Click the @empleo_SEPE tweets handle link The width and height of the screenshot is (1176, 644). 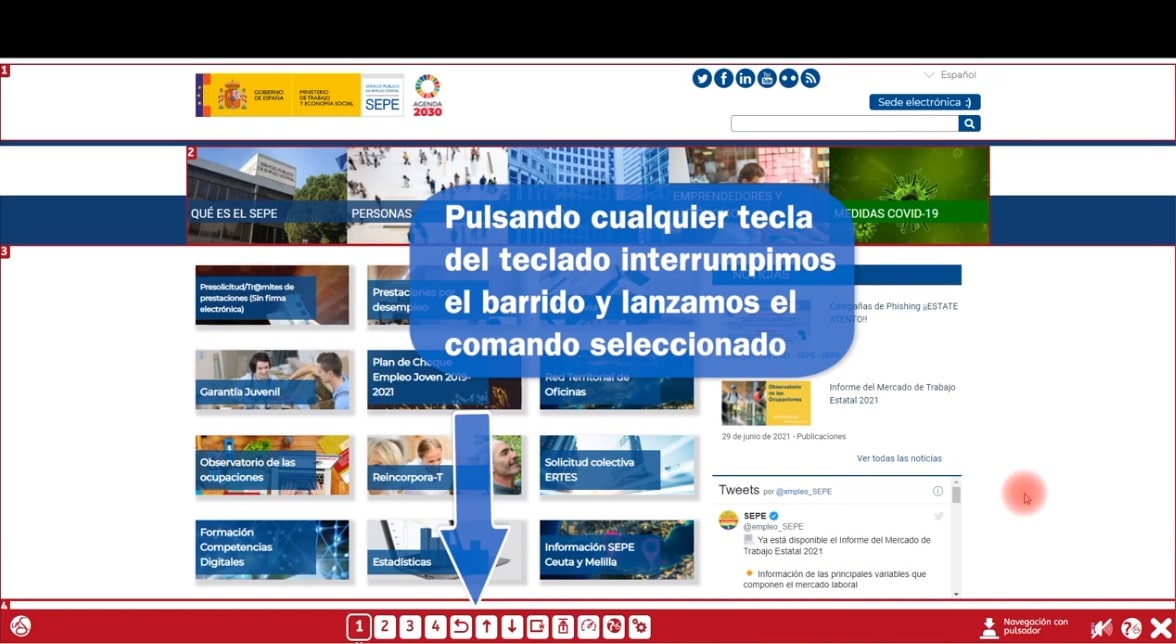pos(803,492)
